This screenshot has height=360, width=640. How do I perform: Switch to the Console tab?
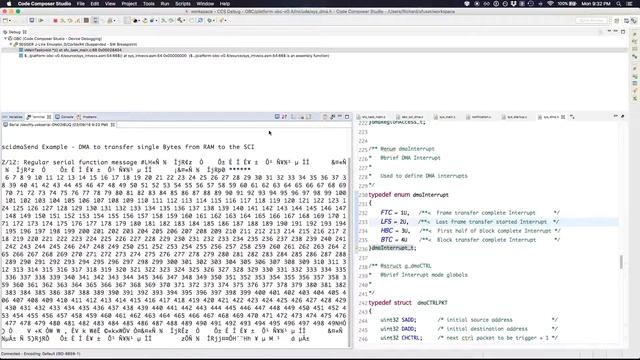[x=64, y=117]
